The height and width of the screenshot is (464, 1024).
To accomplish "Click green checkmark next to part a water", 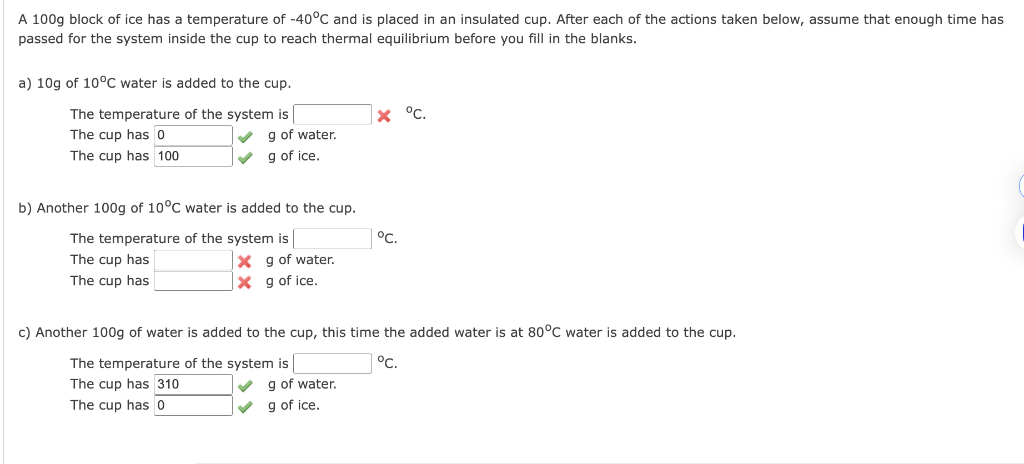I will [x=245, y=136].
